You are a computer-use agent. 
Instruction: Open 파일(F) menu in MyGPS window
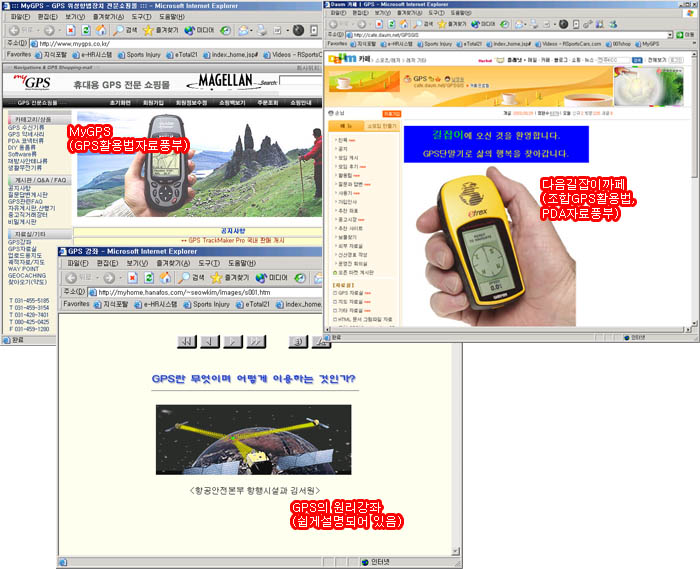coord(19,17)
